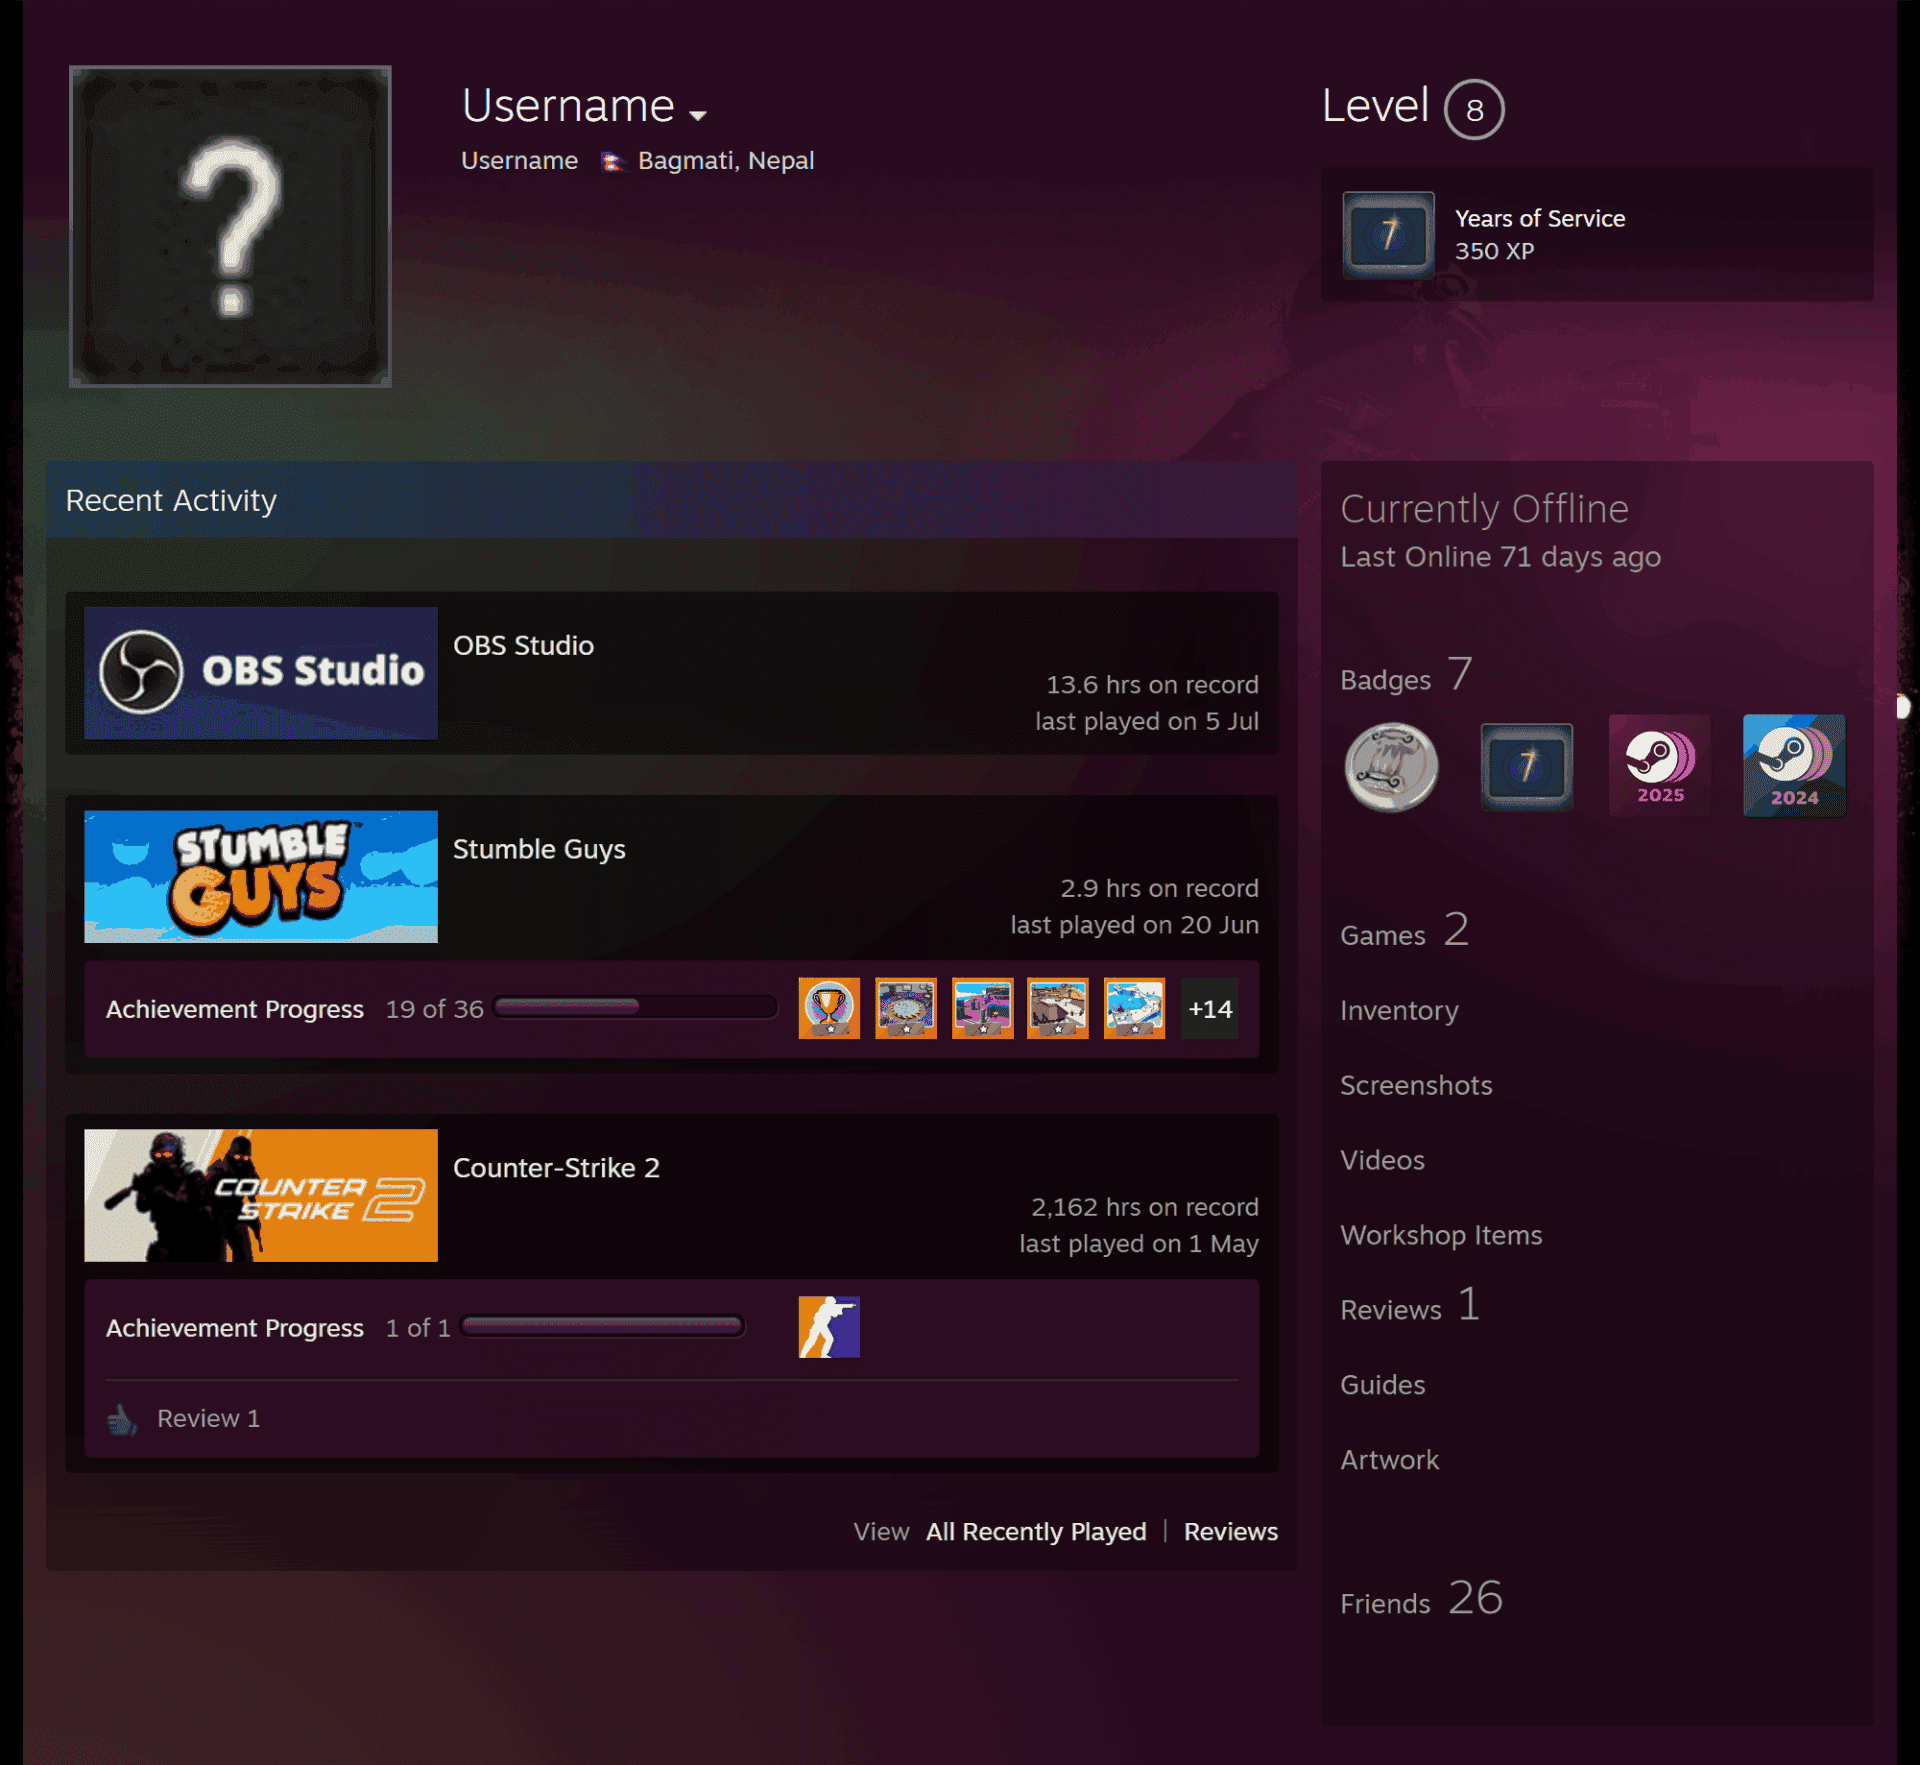
Task: Click the Years of Service label
Action: 1539,218
